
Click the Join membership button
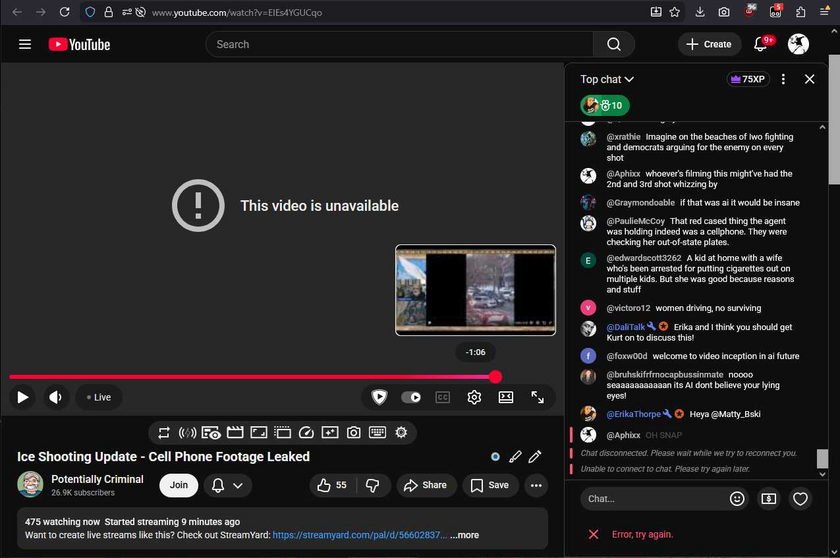pyautogui.click(x=178, y=485)
